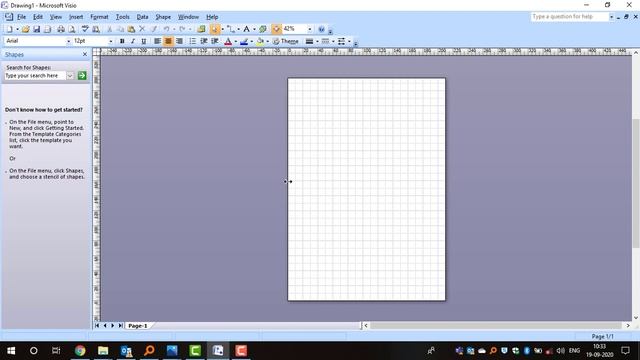Open Google Chrome from the taskbar

pyautogui.click(x=80, y=351)
